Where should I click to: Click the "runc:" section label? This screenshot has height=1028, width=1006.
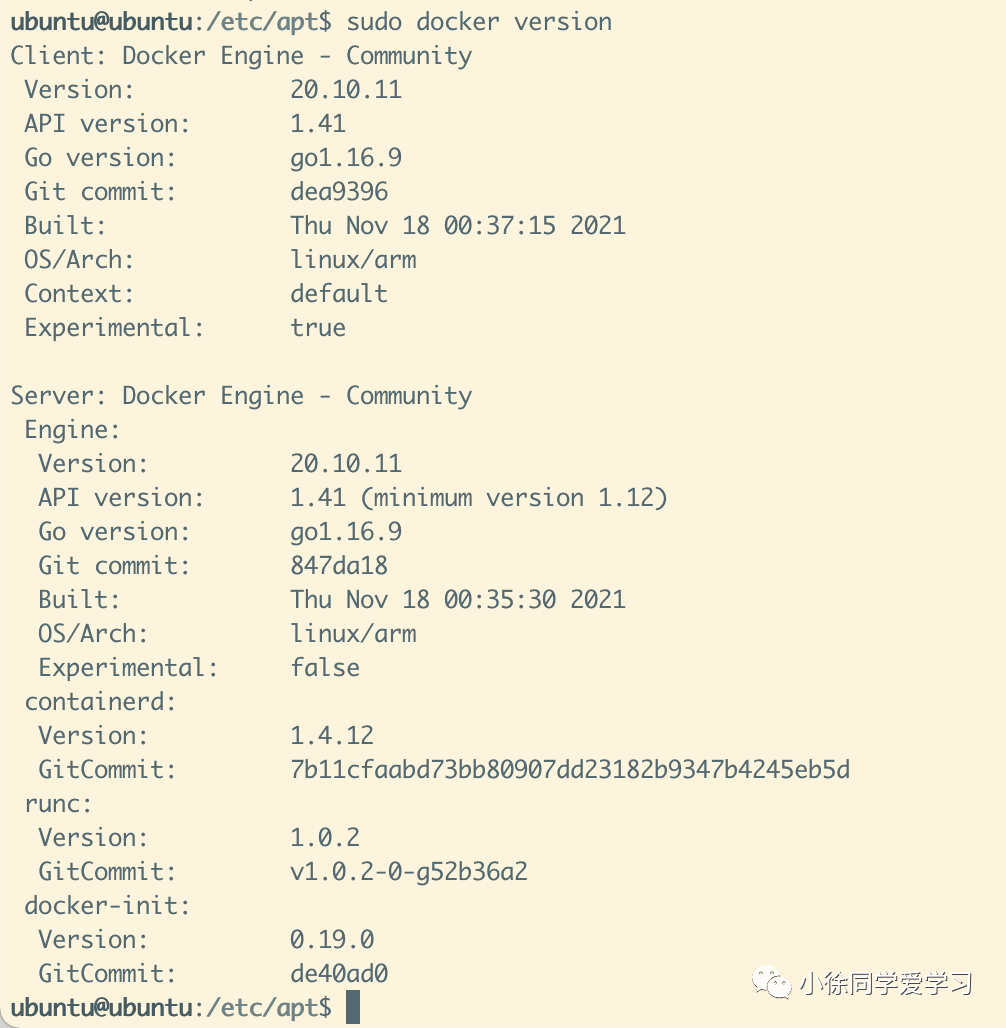(58, 803)
